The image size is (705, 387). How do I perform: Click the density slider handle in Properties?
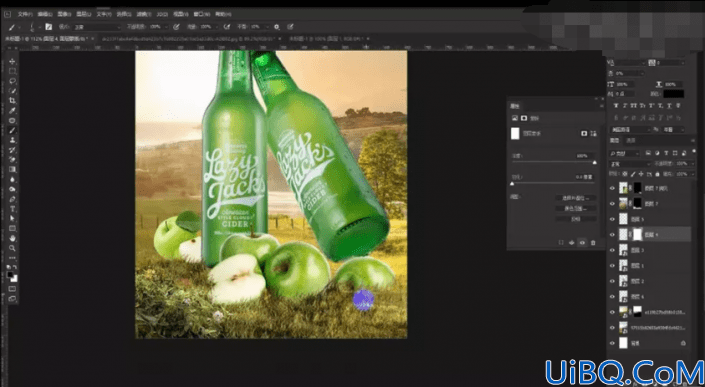[595, 163]
